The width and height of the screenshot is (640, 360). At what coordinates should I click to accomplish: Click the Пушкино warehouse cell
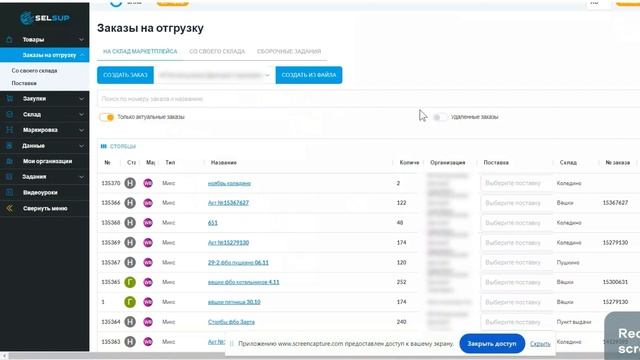(x=568, y=262)
